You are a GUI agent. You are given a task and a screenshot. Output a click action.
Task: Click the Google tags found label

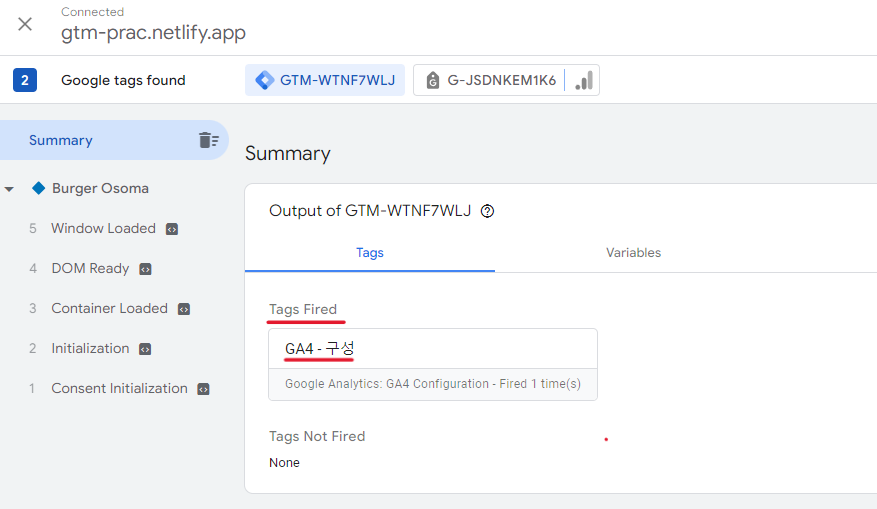coord(123,81)
